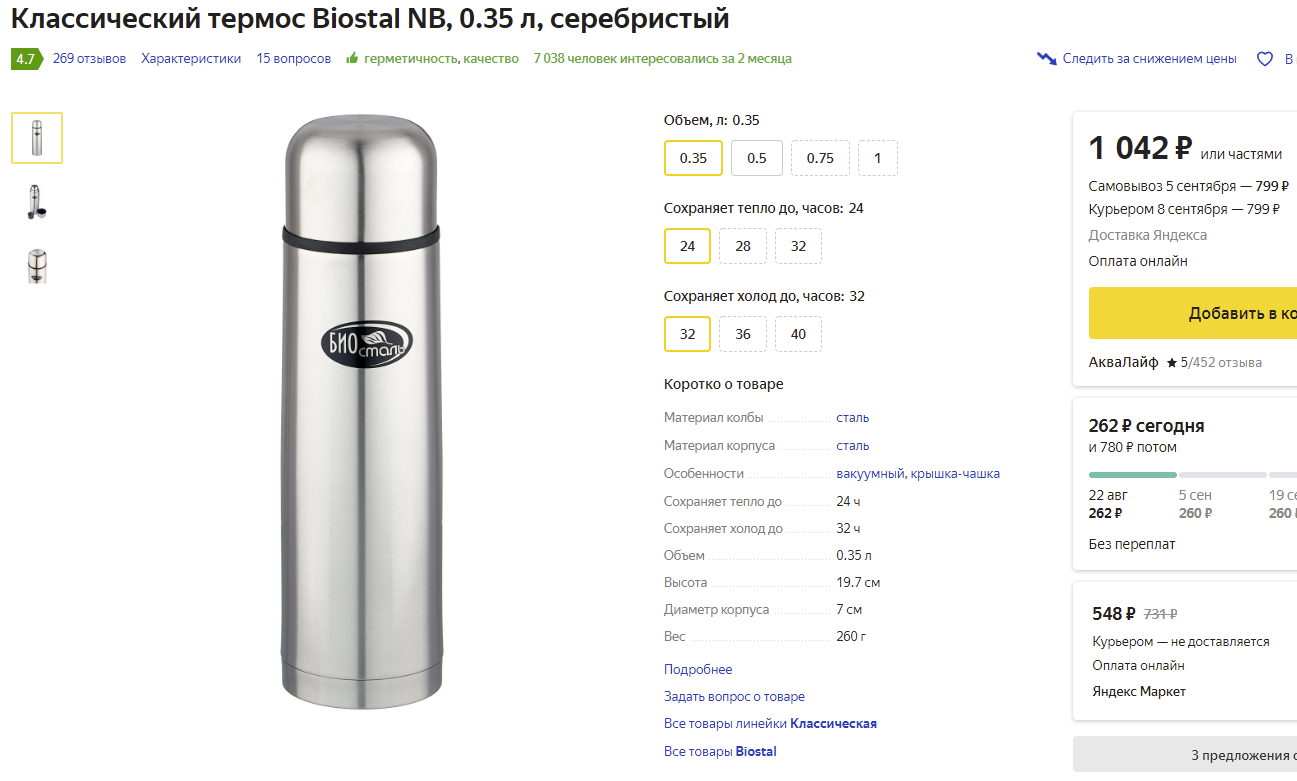1297x781 pixels.
Task: Select 0.5 liter volume option
Action: tap(757, 158)
